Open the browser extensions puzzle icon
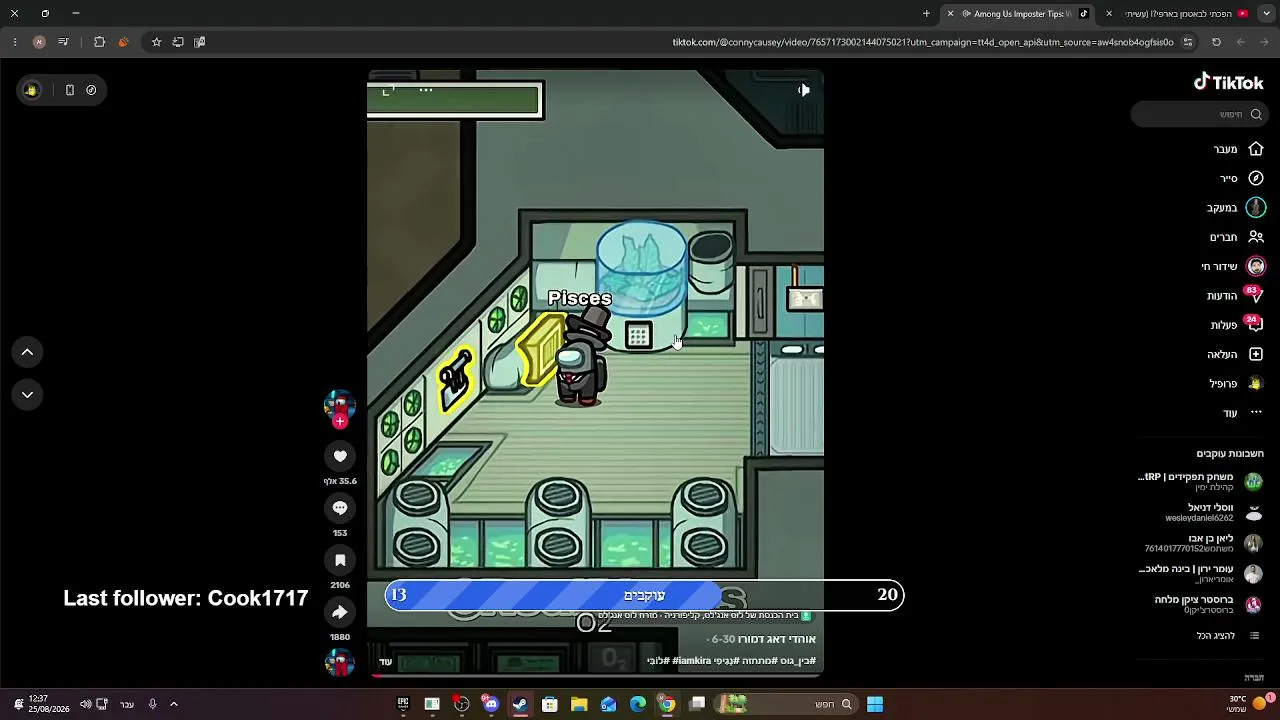Viewport: 1280px width, 720px height. (99, 42)
